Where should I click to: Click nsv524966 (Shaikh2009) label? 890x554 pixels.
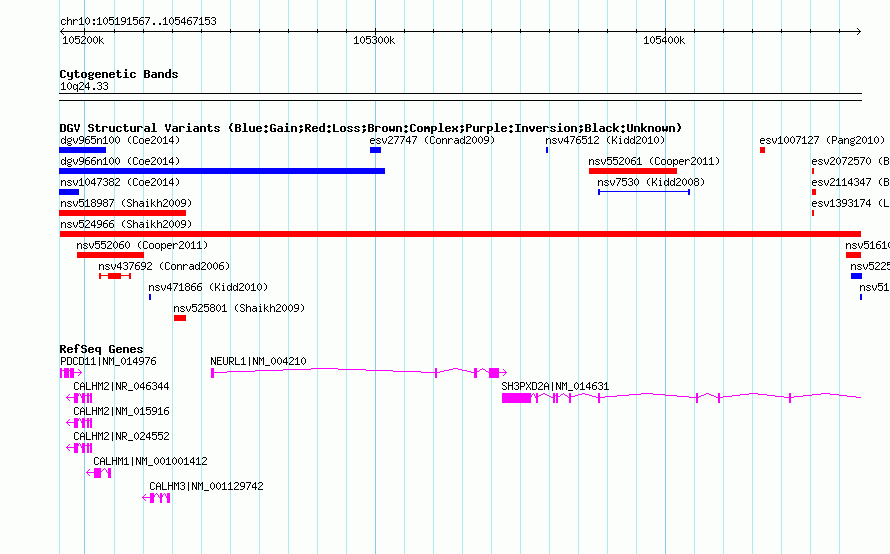click(x=126, y=224)
